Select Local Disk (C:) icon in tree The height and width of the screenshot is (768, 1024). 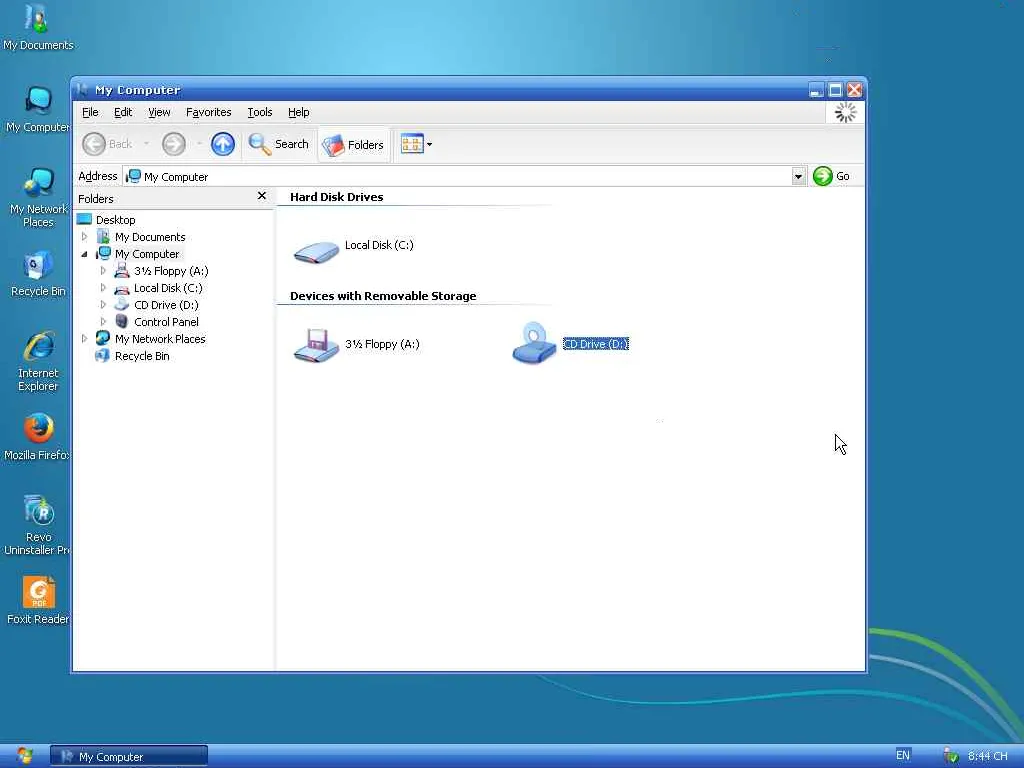121,288
